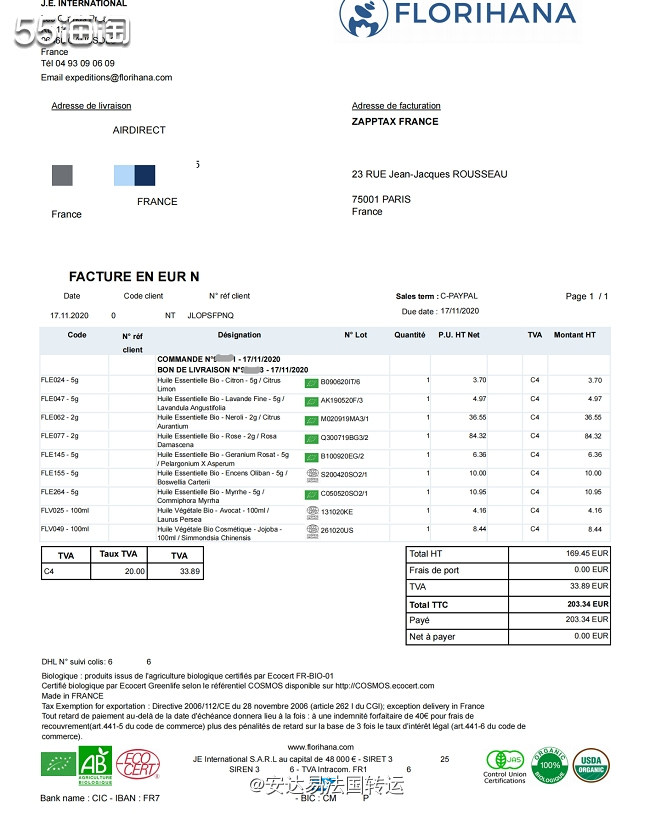Click the green EU organic leaf logo in footer
The height and width of the screenshot is (814, 650).
pyautogui.click(x=57, y=764)
